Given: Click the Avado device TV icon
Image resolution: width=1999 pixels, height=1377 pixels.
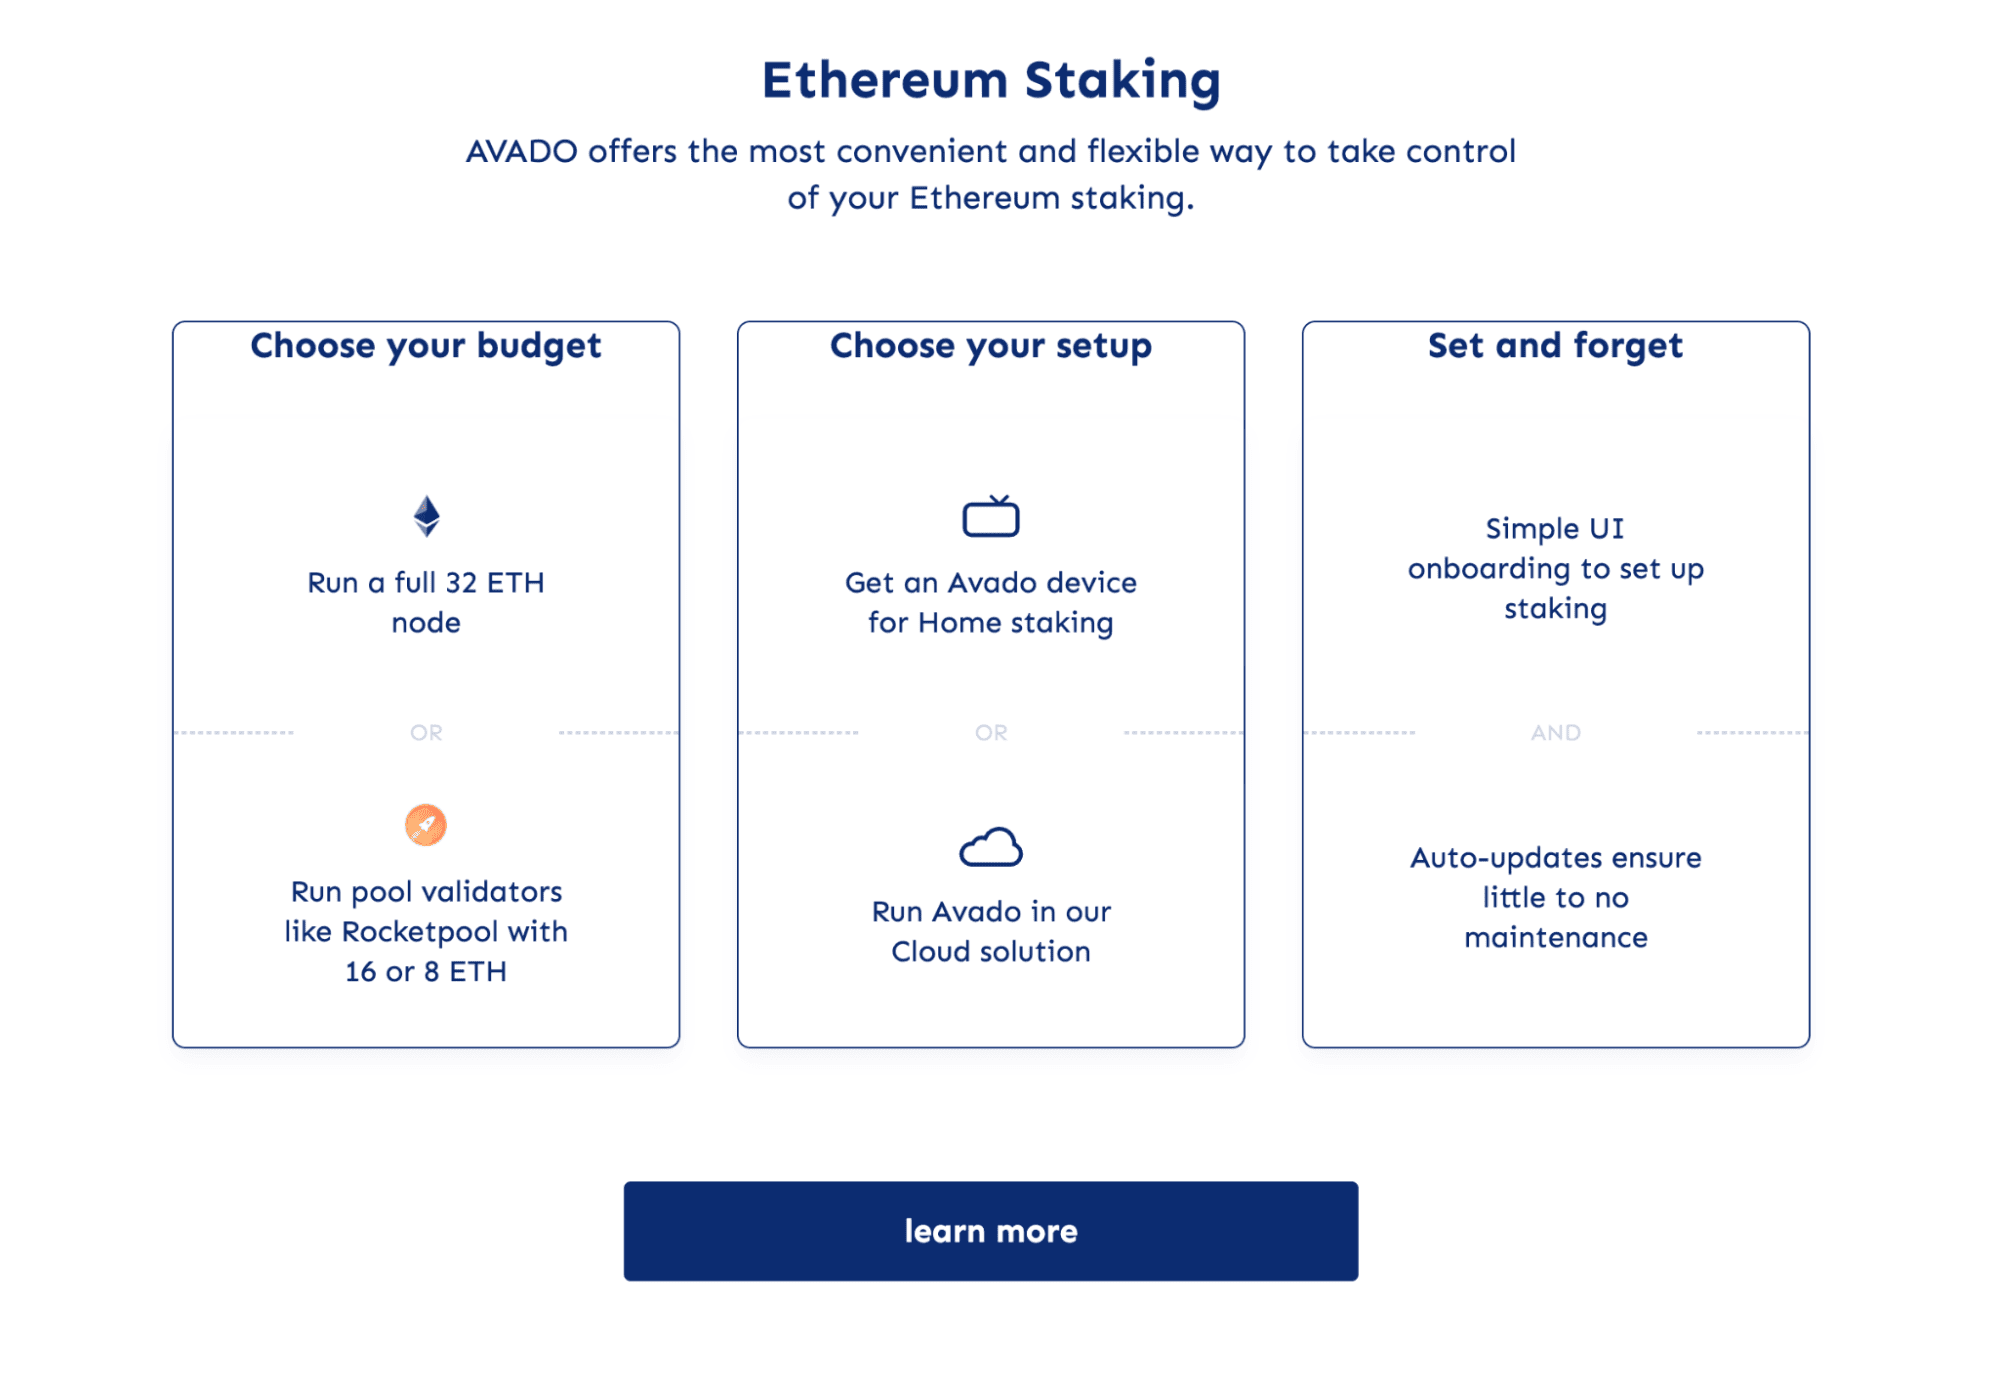Looking at the screenshot, I should 991,516.
